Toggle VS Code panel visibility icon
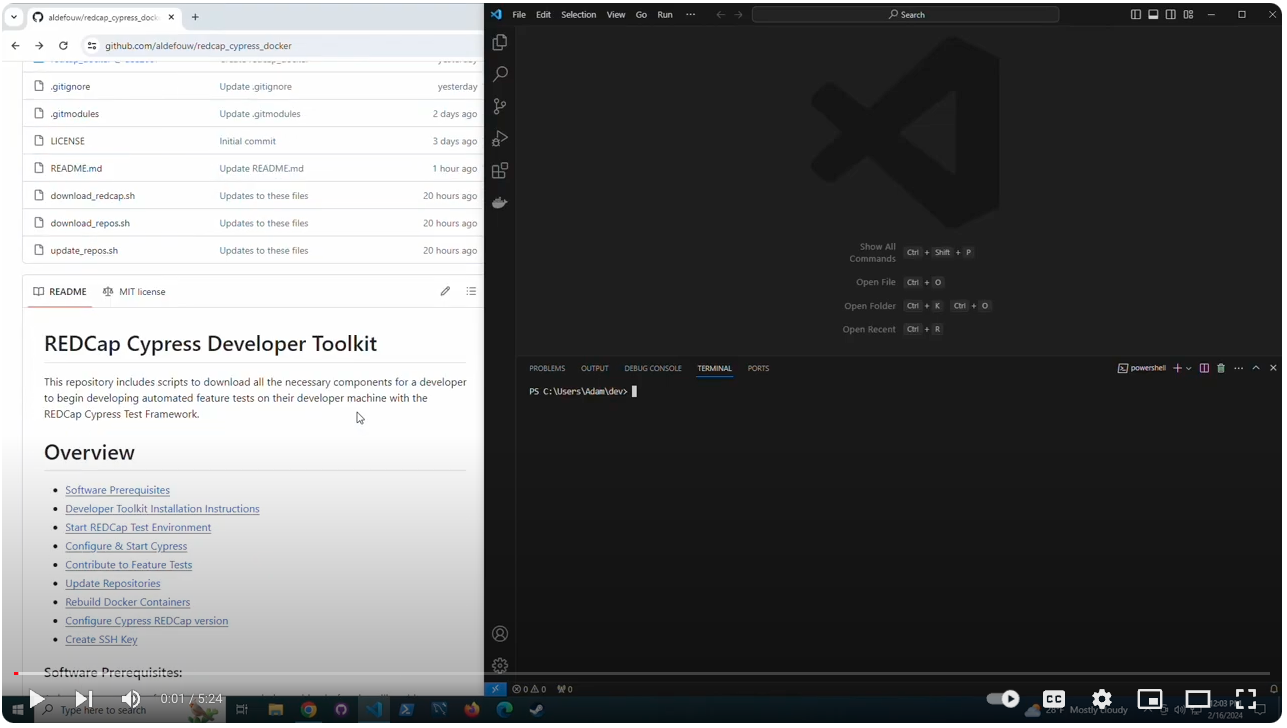This screenshot has height=728, width=1287. 1153,15
